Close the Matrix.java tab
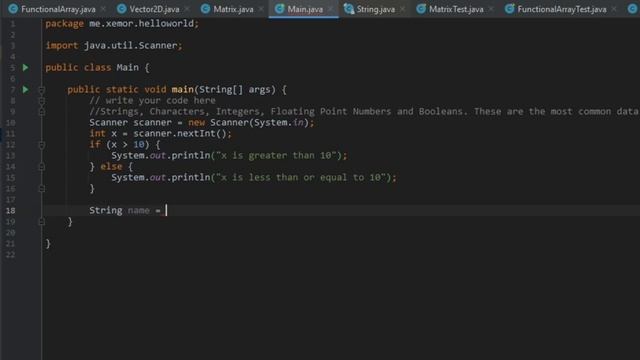Viewport: 640px width, 360px height. (261, 9)
